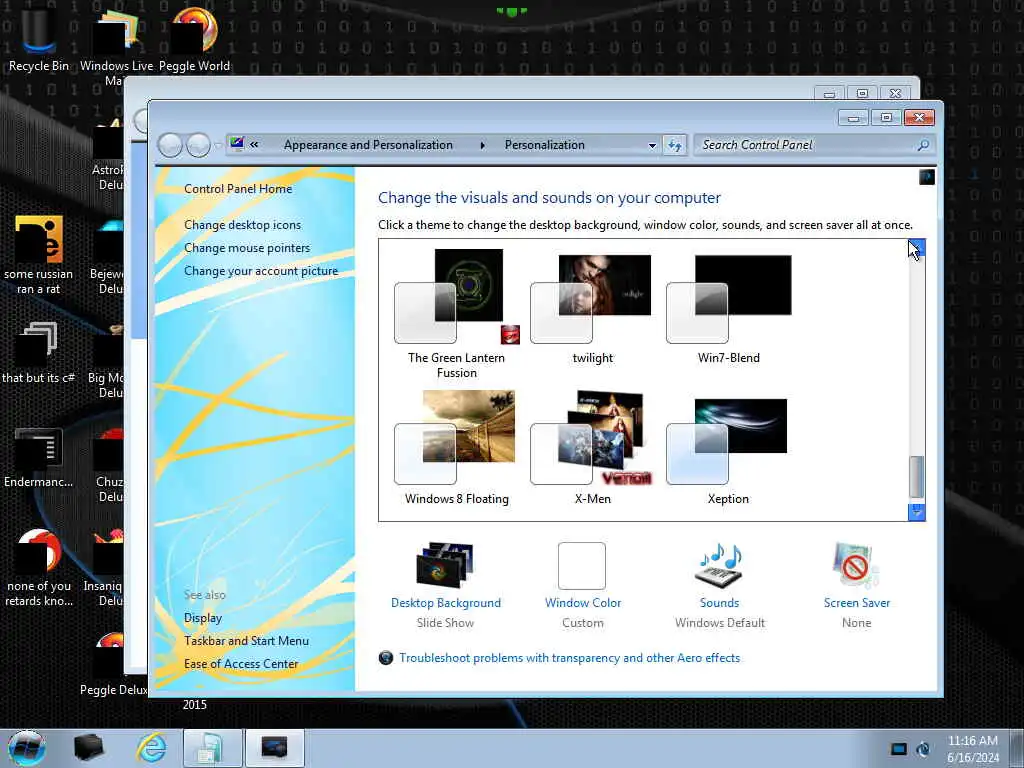Click the theme list scroll down arrow

pyautogui.click(x=917, y=512)
